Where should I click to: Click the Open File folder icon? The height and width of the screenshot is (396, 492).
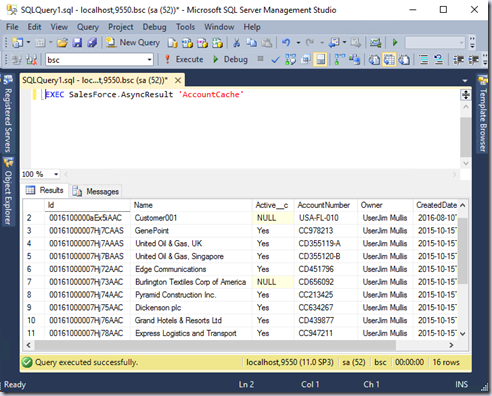pyautogui.click(x=62, y=42)
